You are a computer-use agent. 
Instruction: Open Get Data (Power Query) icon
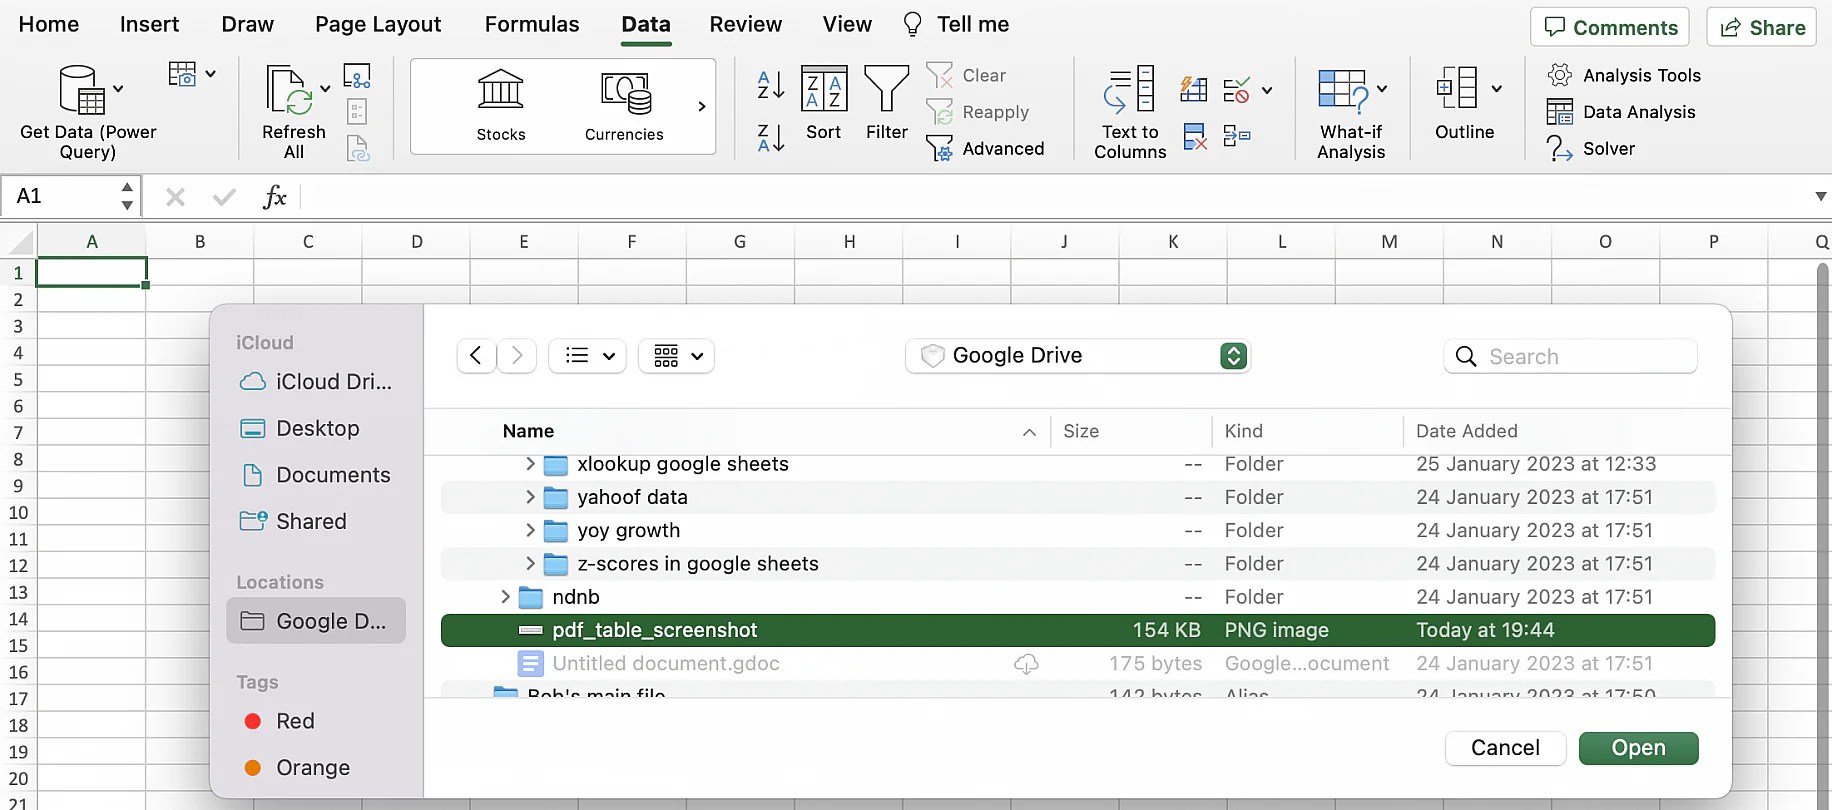(x=82, y=90)
